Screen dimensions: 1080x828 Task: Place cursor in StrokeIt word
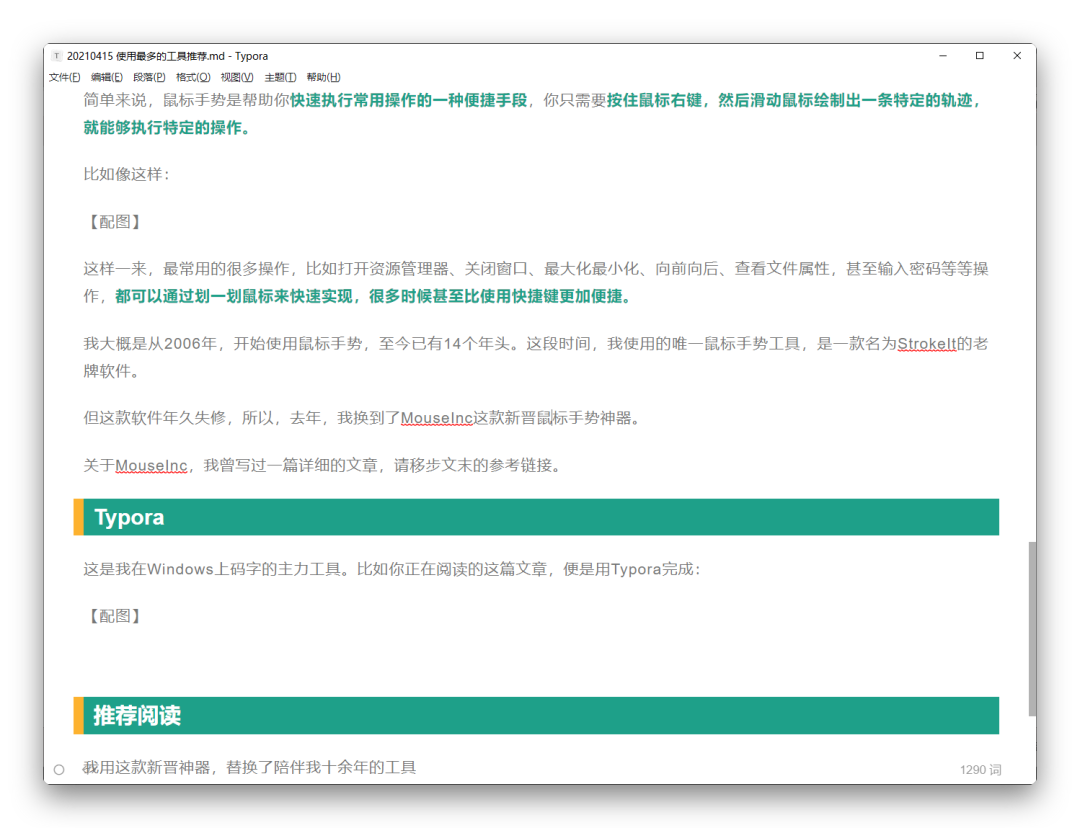click(927, 344)
